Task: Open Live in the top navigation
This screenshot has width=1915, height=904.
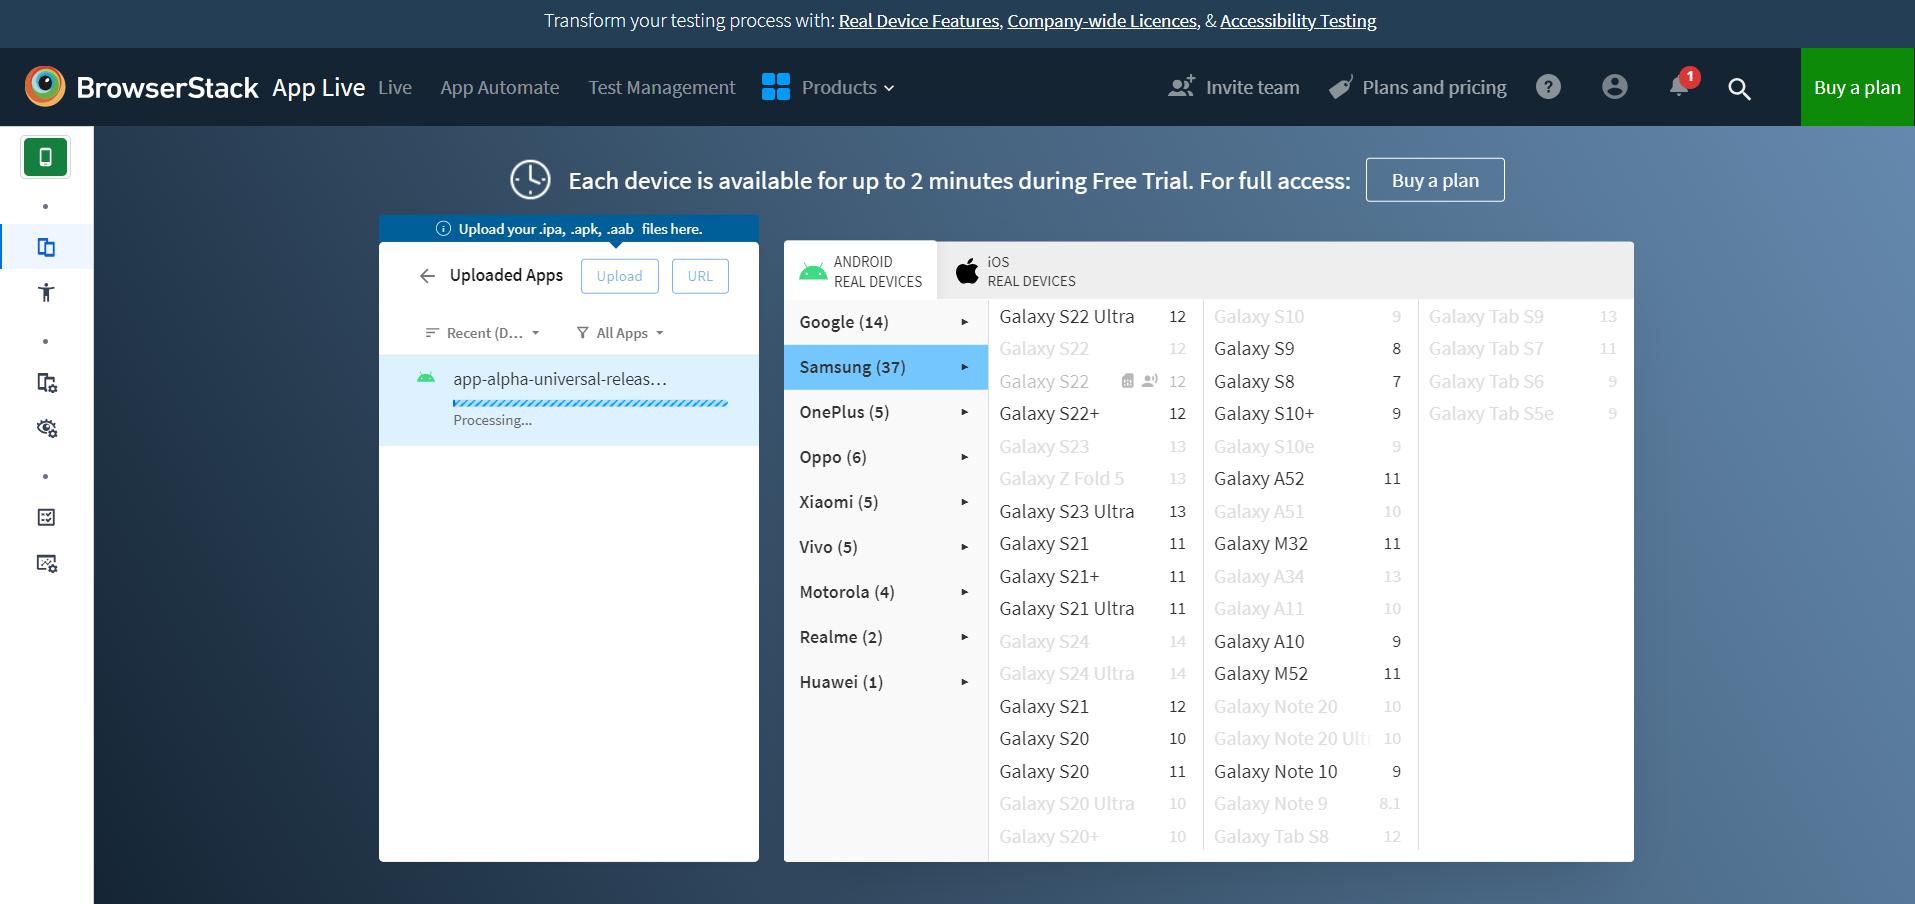Action: [x=395, y=88]
